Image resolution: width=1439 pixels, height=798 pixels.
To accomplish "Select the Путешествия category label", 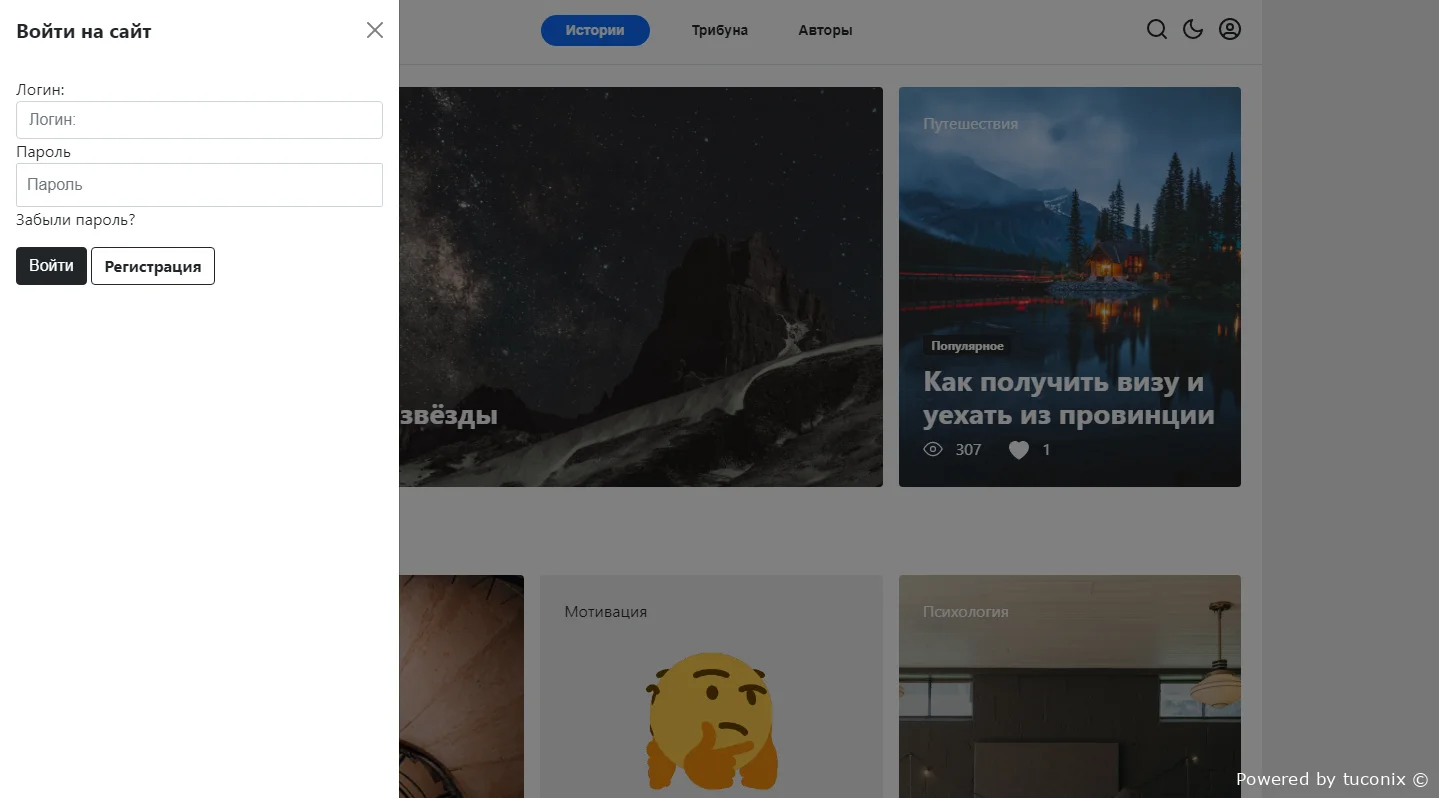I will 970,124.
